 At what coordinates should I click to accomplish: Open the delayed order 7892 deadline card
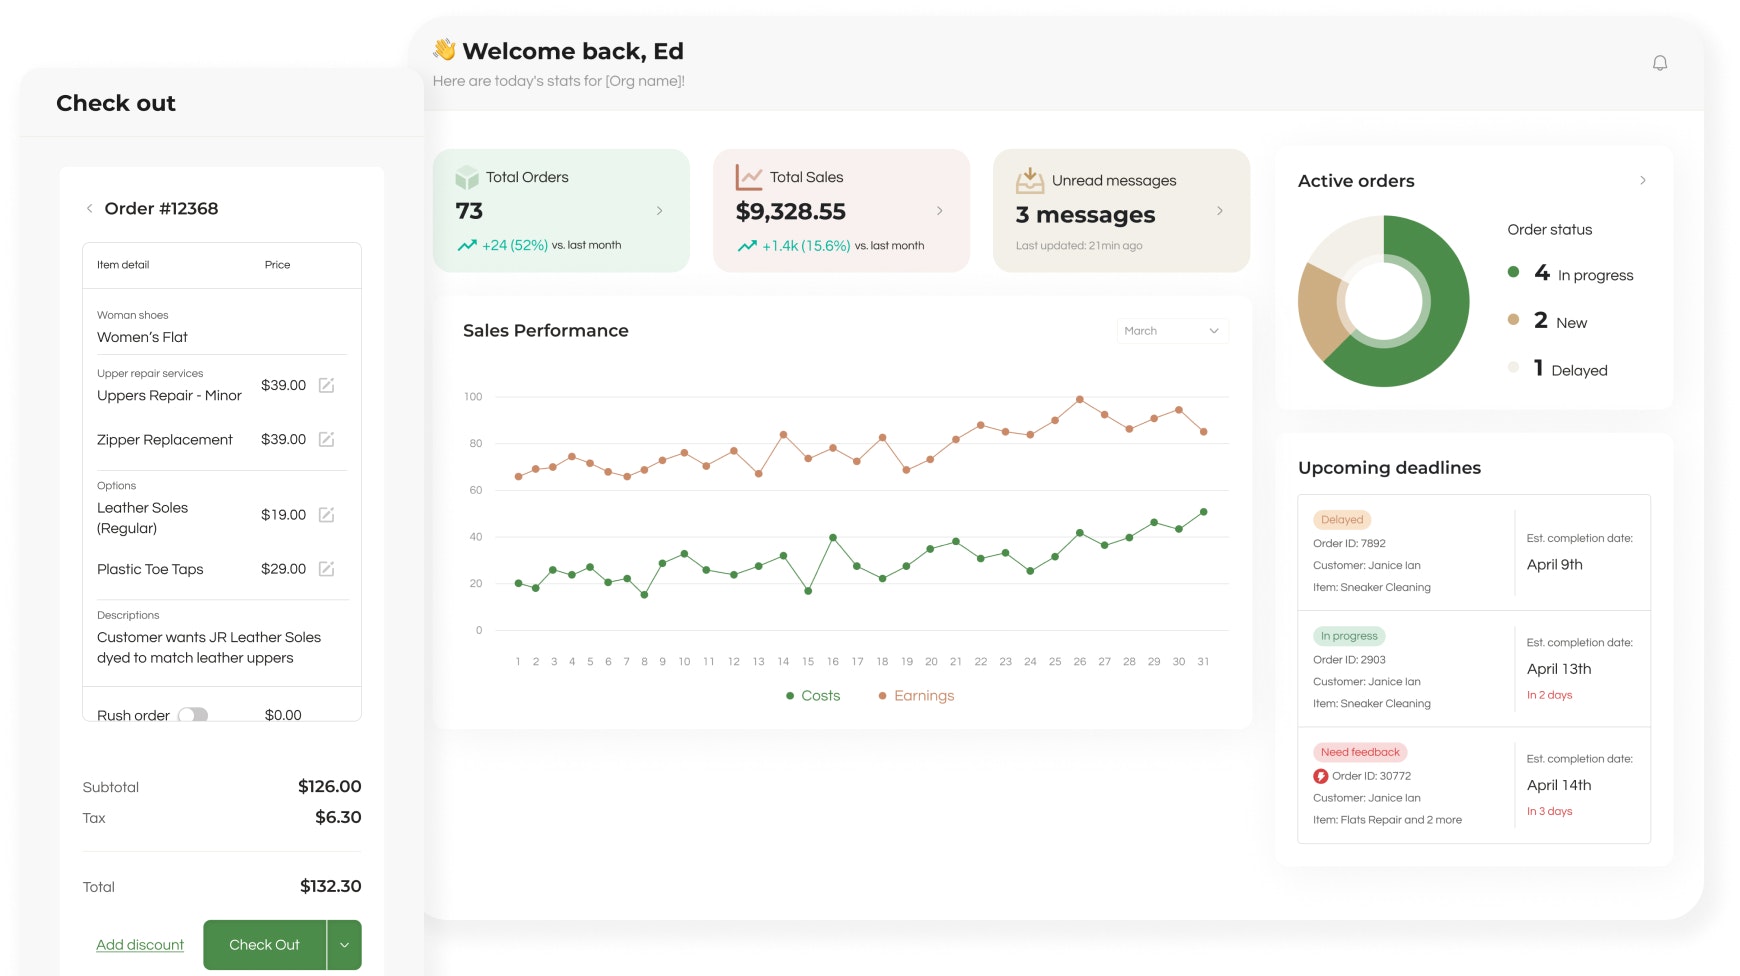[x=1473, y=553]
